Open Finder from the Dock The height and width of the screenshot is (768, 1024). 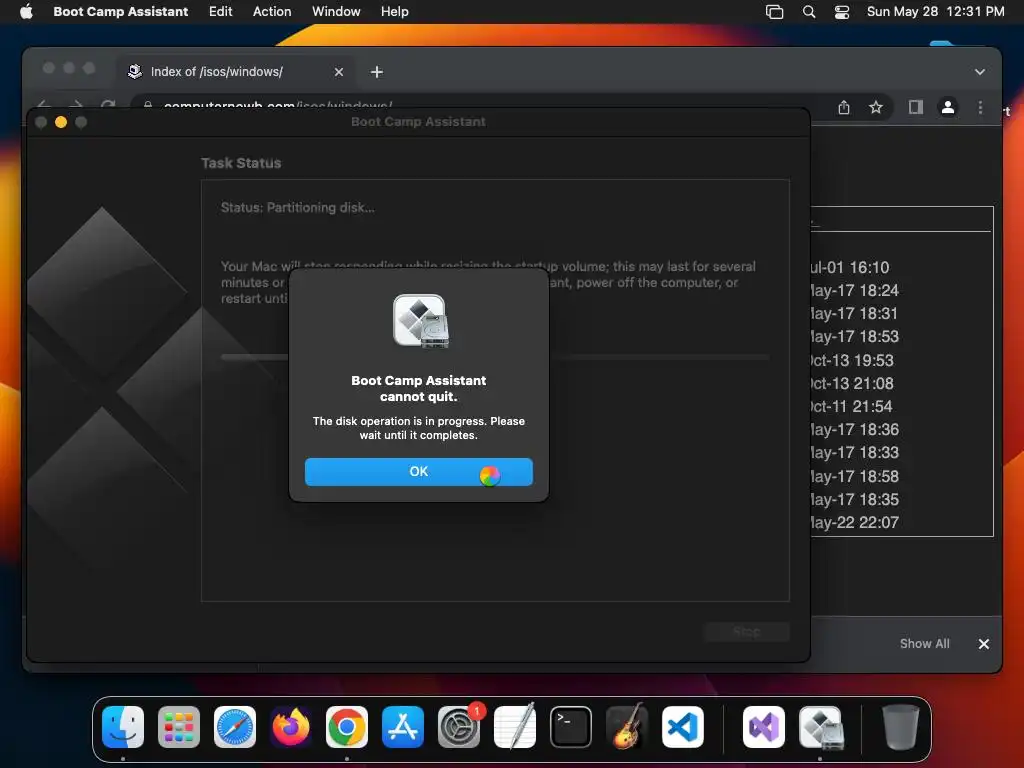tap(123, 727)
